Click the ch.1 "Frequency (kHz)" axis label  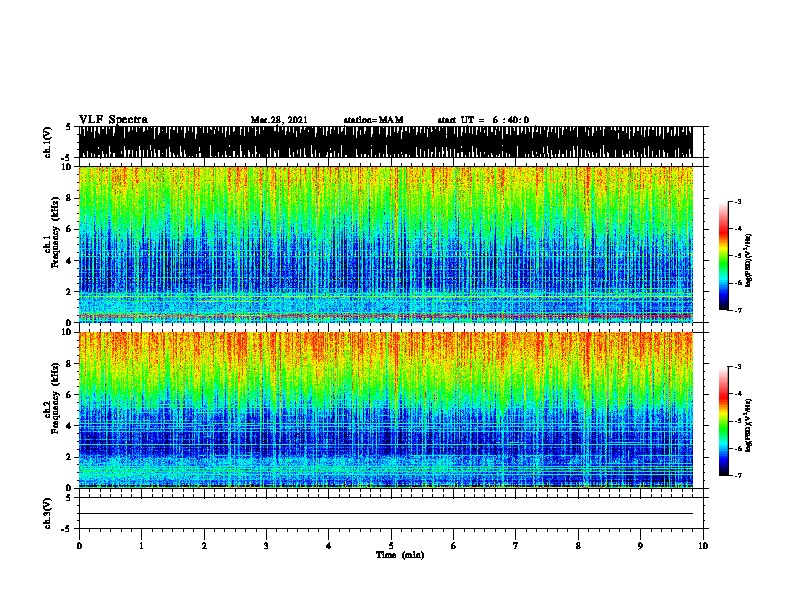coord(55,232)
